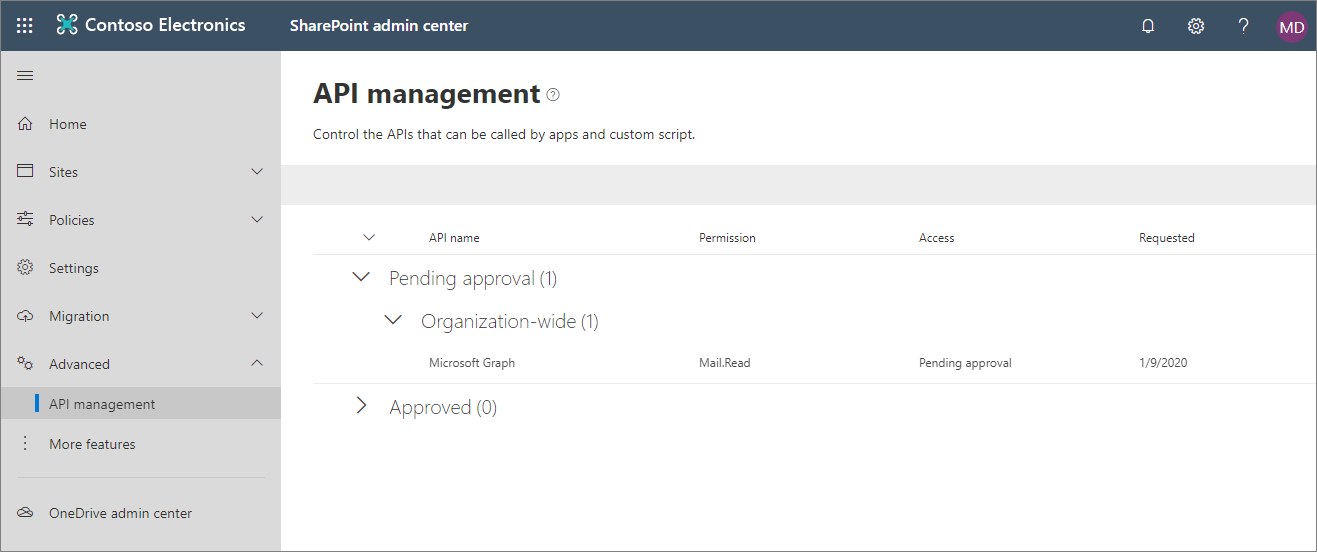Viewport: 1317px width, 552px height.
Task: Sort by Permission column header
Action: click(727, 238)
